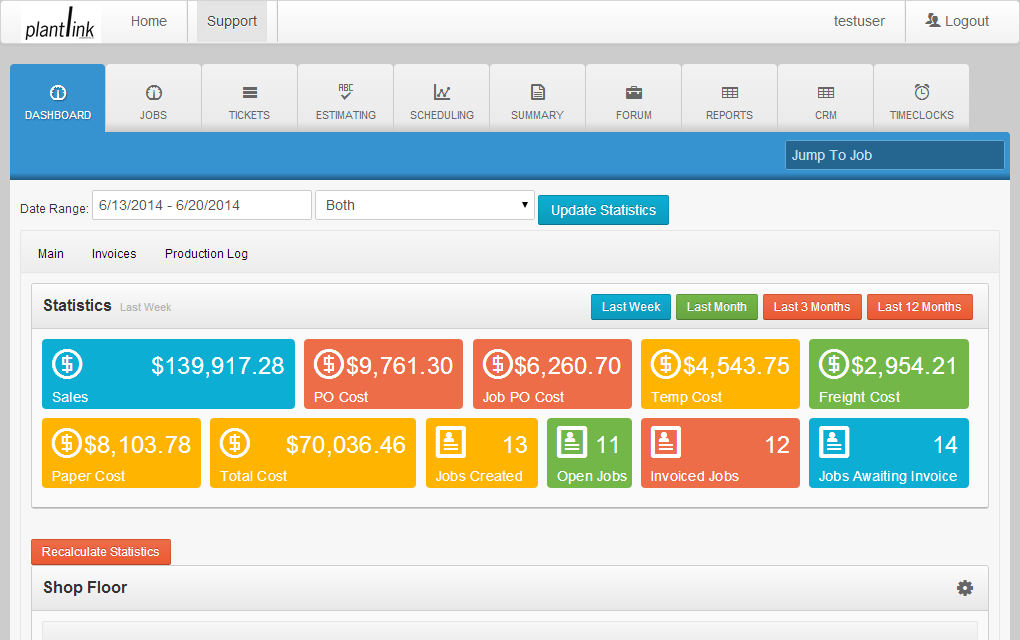Select the Last Month filter button
This screenshot has height=640, width=1020.
pyautogui.click(x=716, y=307)
